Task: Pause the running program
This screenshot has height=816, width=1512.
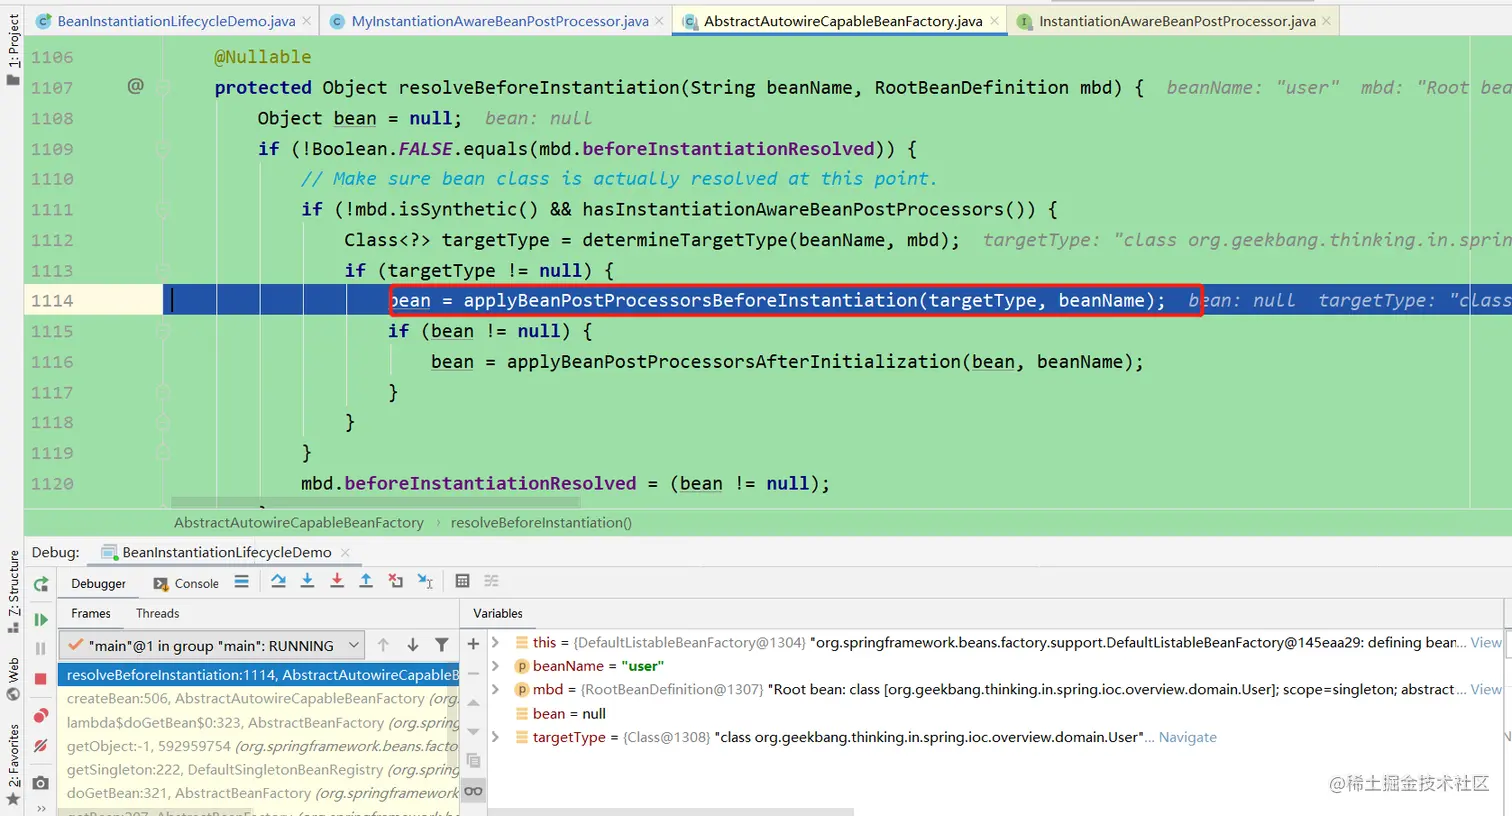Action: 41,649
